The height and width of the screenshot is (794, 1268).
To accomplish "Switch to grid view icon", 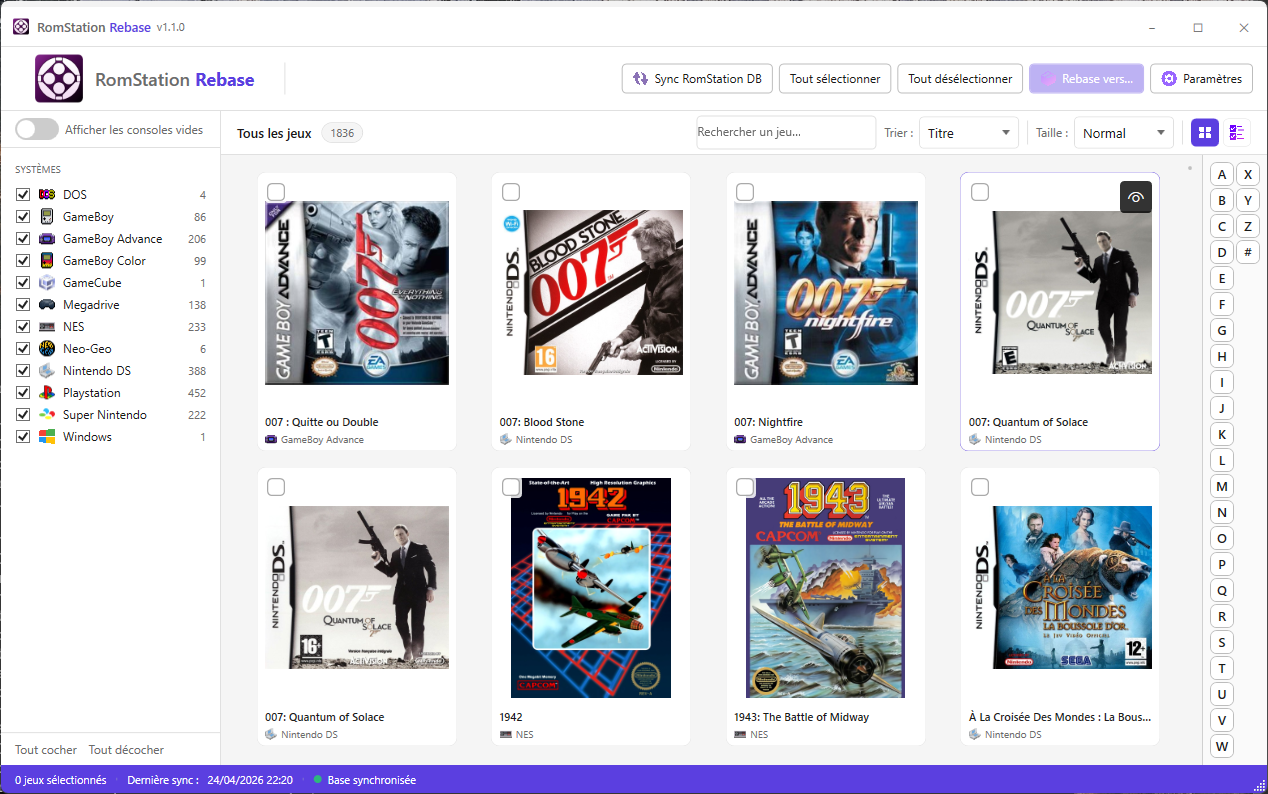I will [1205, 132].
